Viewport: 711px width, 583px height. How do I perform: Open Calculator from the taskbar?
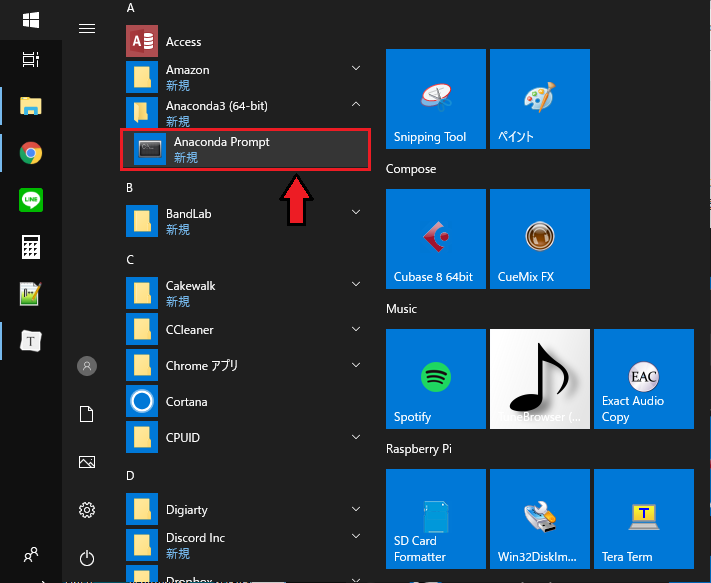[x=31, y=247]
